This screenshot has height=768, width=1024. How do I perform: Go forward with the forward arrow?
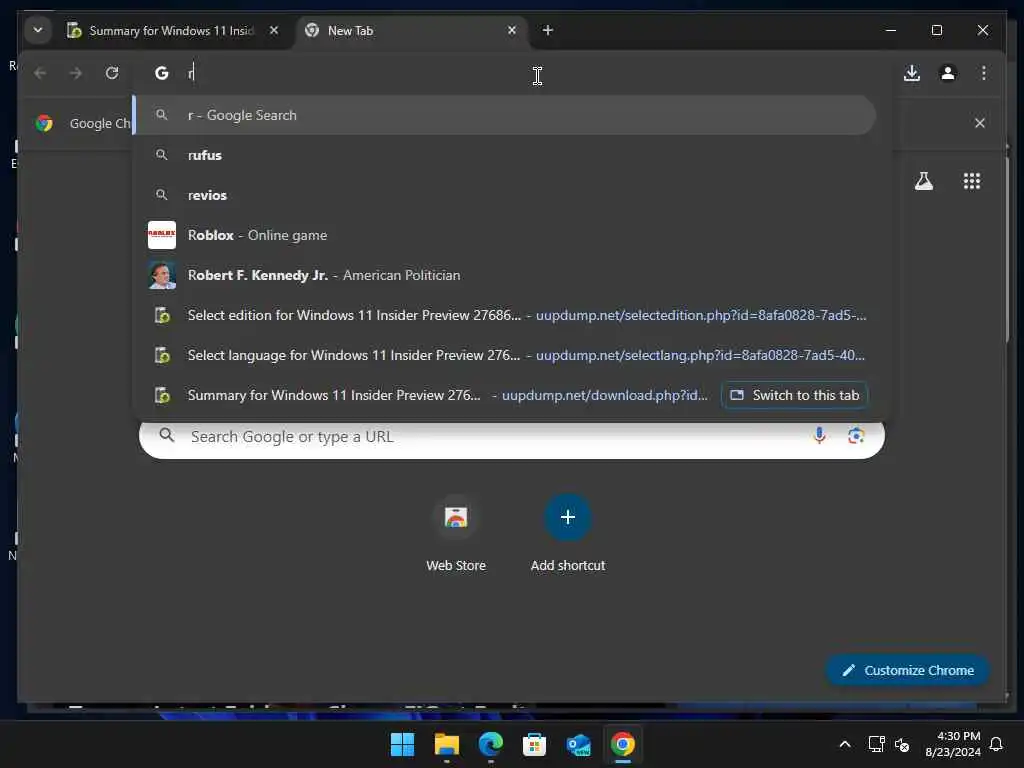(x=76, y=73)
